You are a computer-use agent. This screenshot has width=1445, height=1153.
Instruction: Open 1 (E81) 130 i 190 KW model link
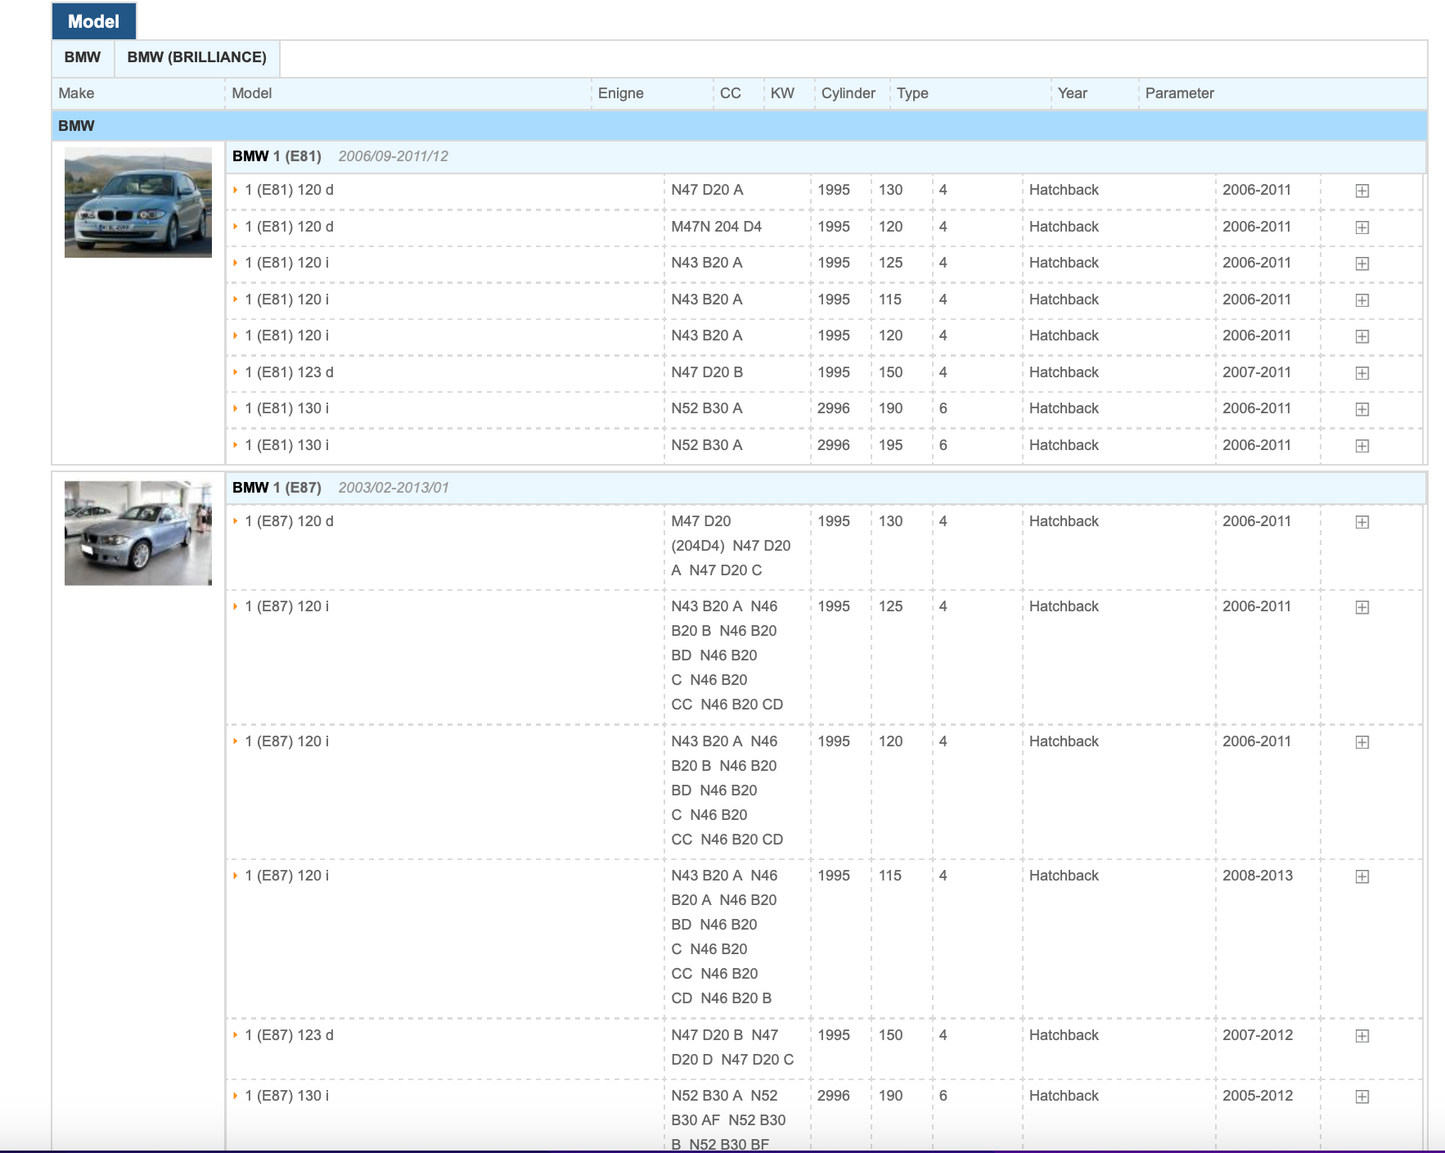point(287,409)
